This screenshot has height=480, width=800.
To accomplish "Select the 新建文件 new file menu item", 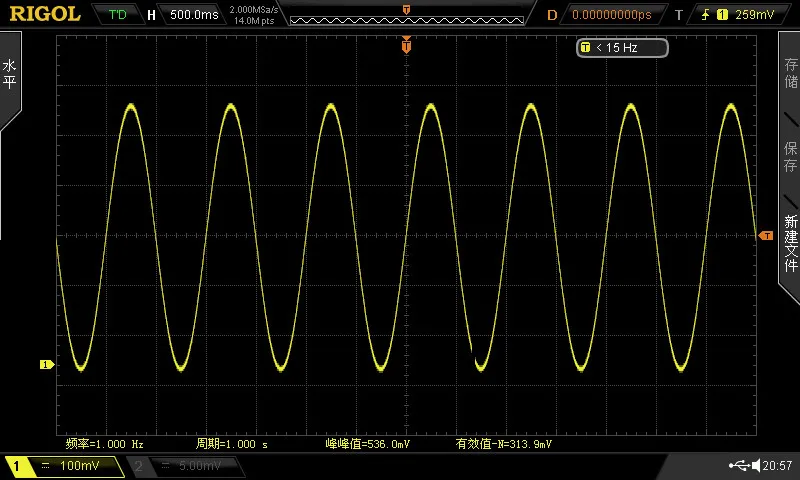I will tap(791, 243).
